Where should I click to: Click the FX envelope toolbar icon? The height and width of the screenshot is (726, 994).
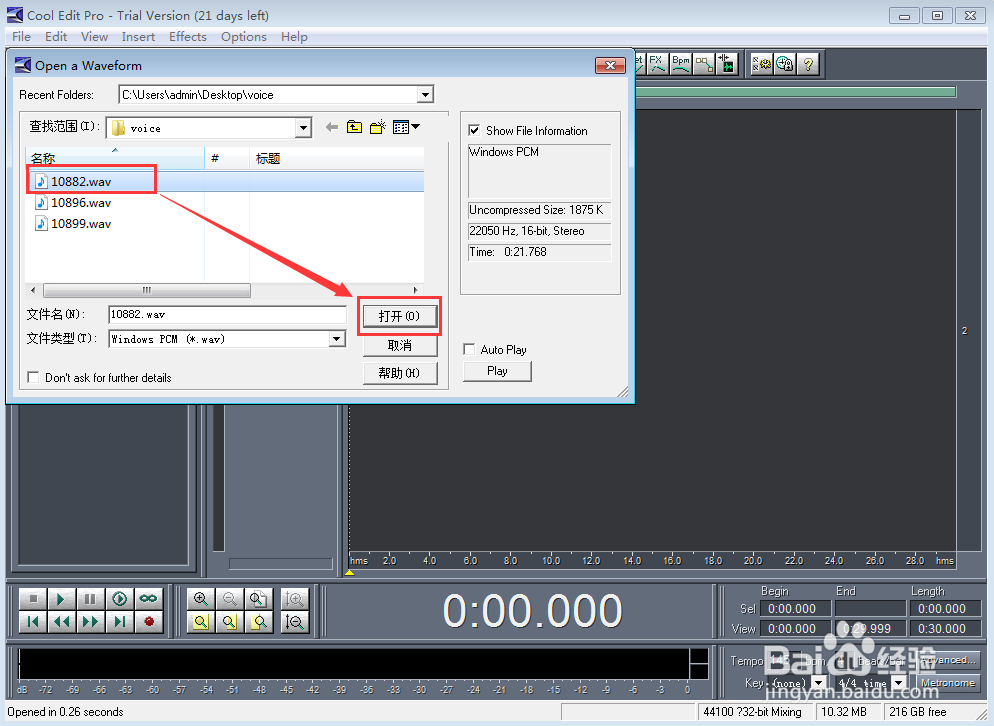point(657,64)
